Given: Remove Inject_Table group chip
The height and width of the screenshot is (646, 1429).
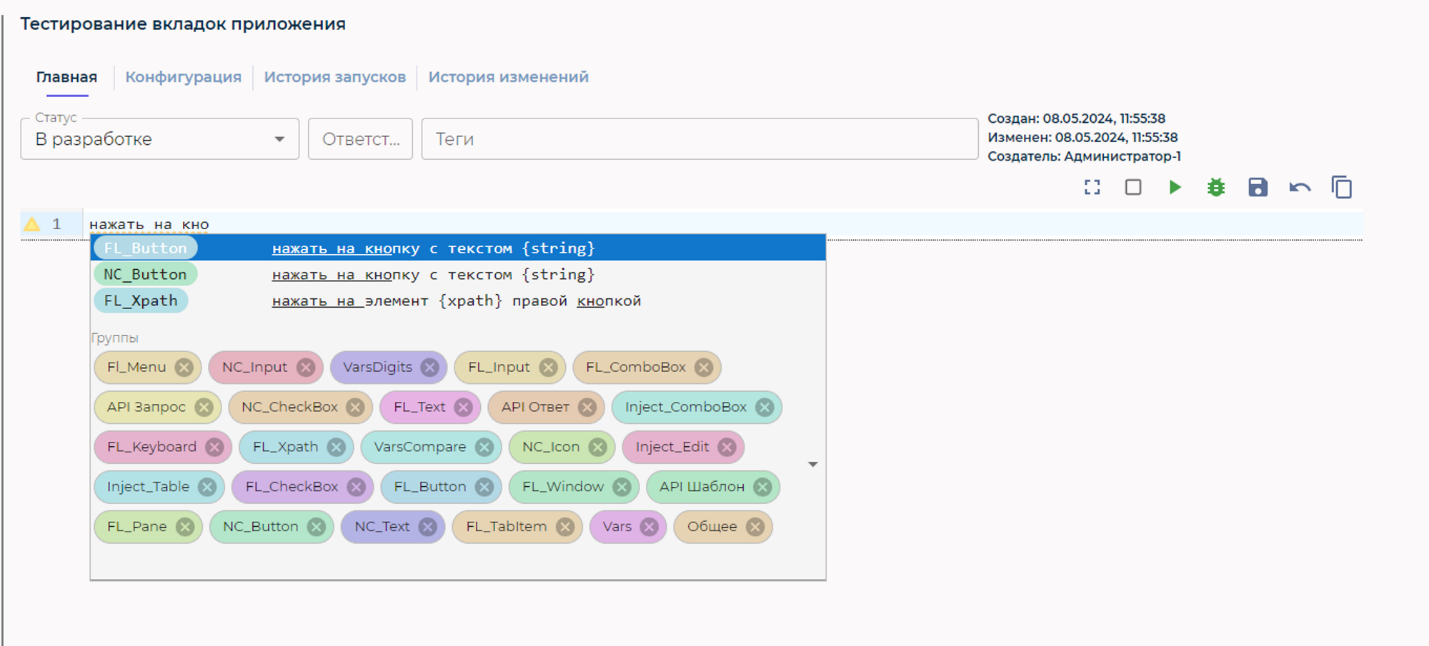Looking at the screenshot, I should (207, 487).
